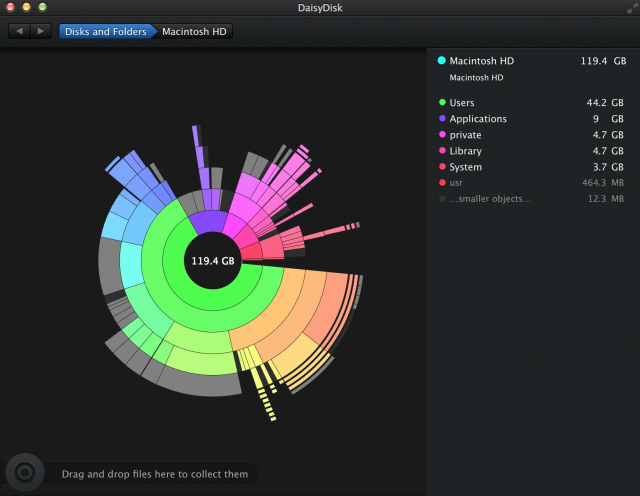Minimize the window with the yellow button

(26, 7)
